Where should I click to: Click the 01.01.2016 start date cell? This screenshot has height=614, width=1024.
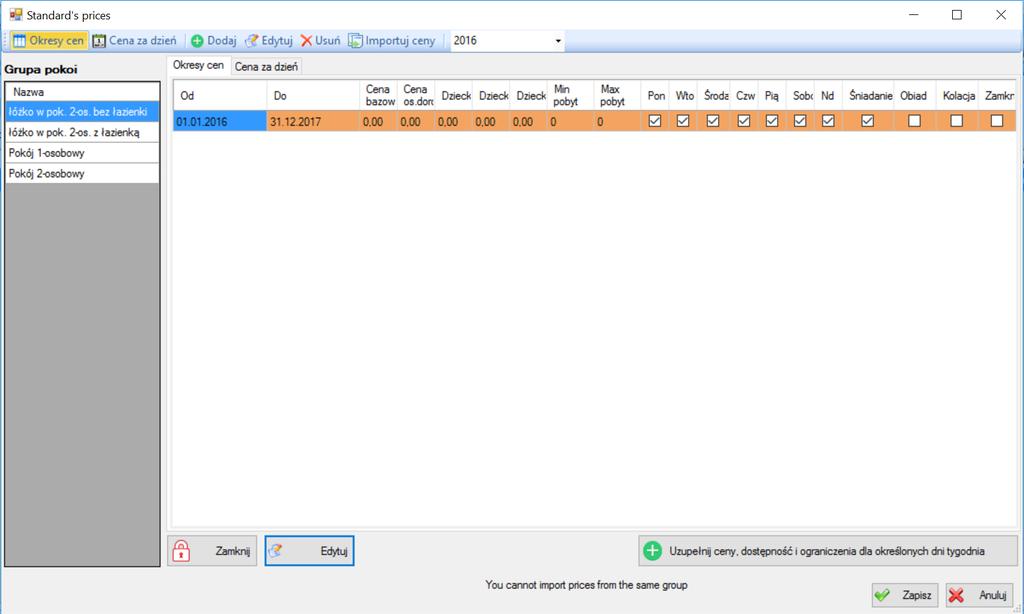[219, 121]
